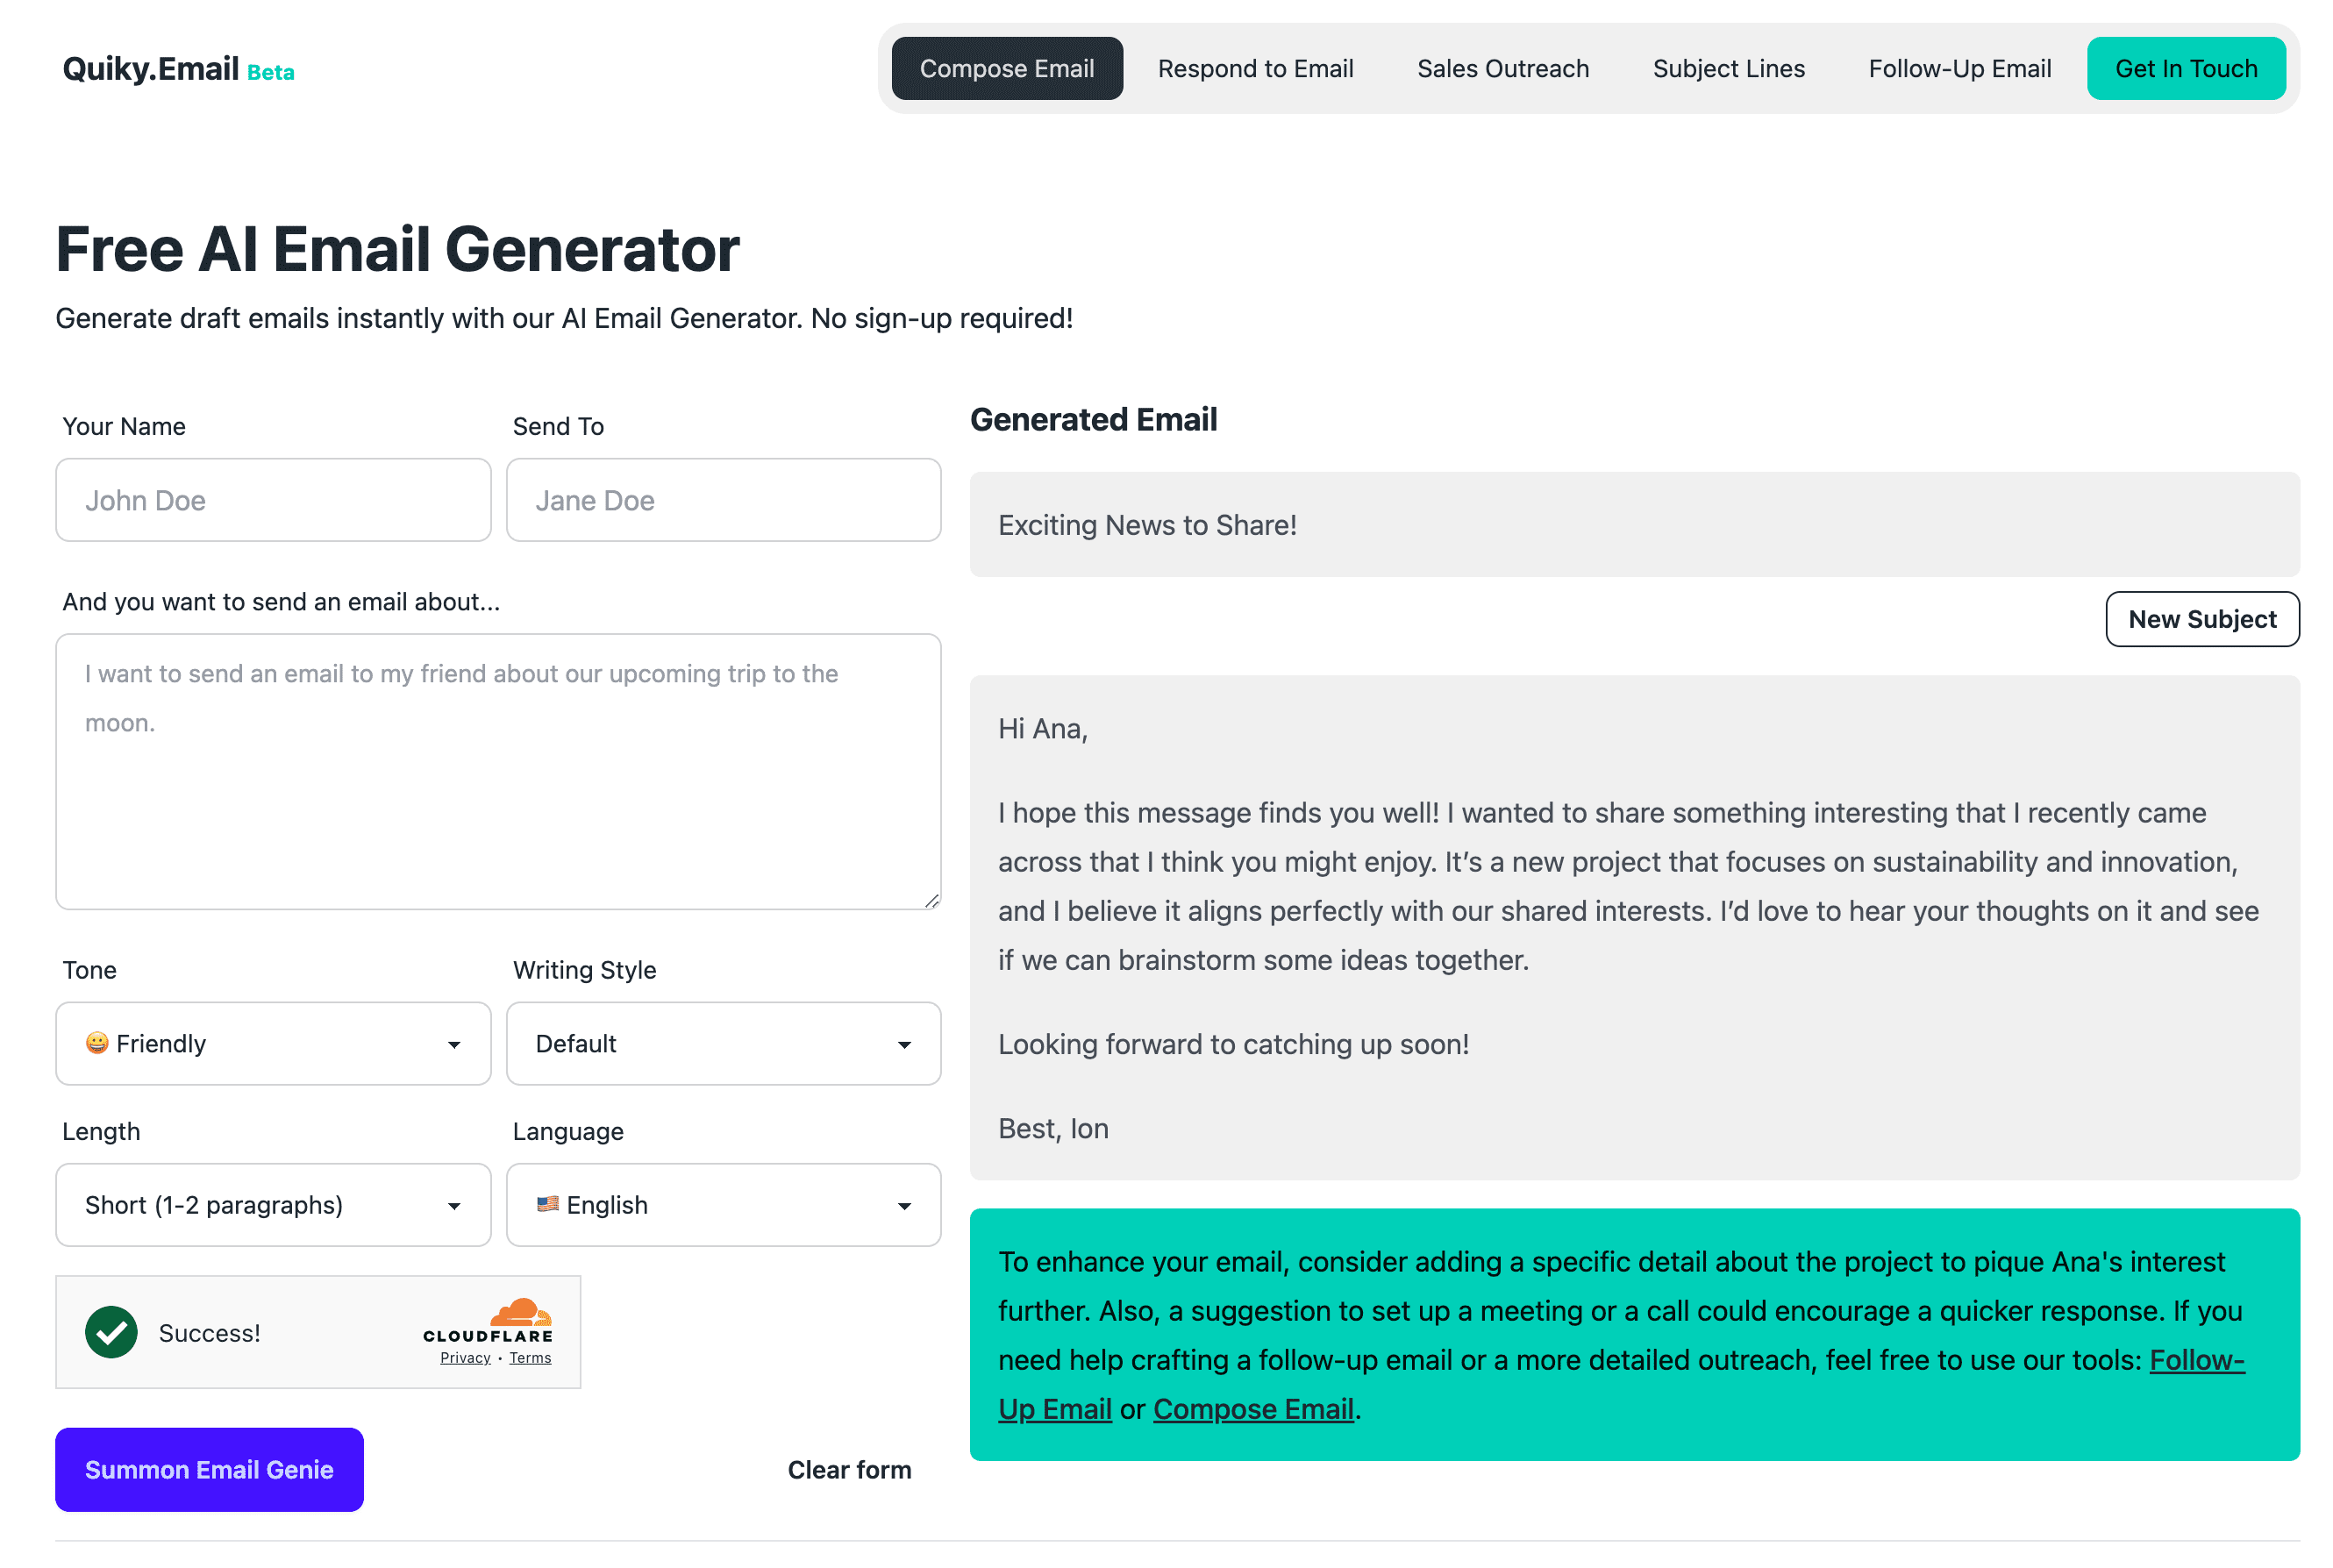Screen dimensions: 2333x1568
Task: Open the Length dropdown
Action: click(x=273, y=1204)
